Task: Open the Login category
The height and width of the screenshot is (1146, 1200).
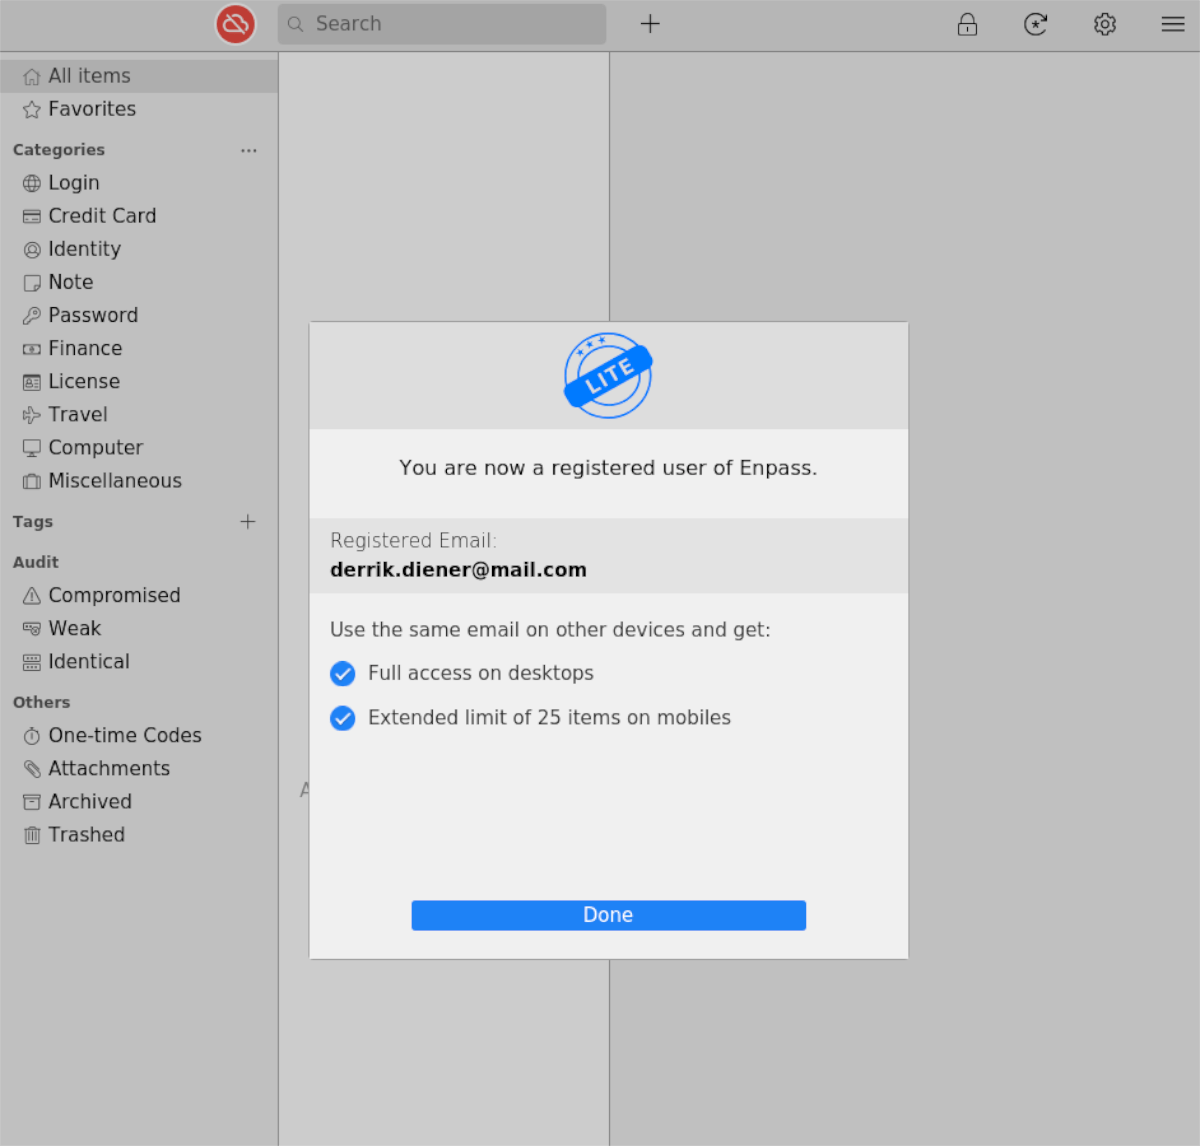Action: pos(73,182)
